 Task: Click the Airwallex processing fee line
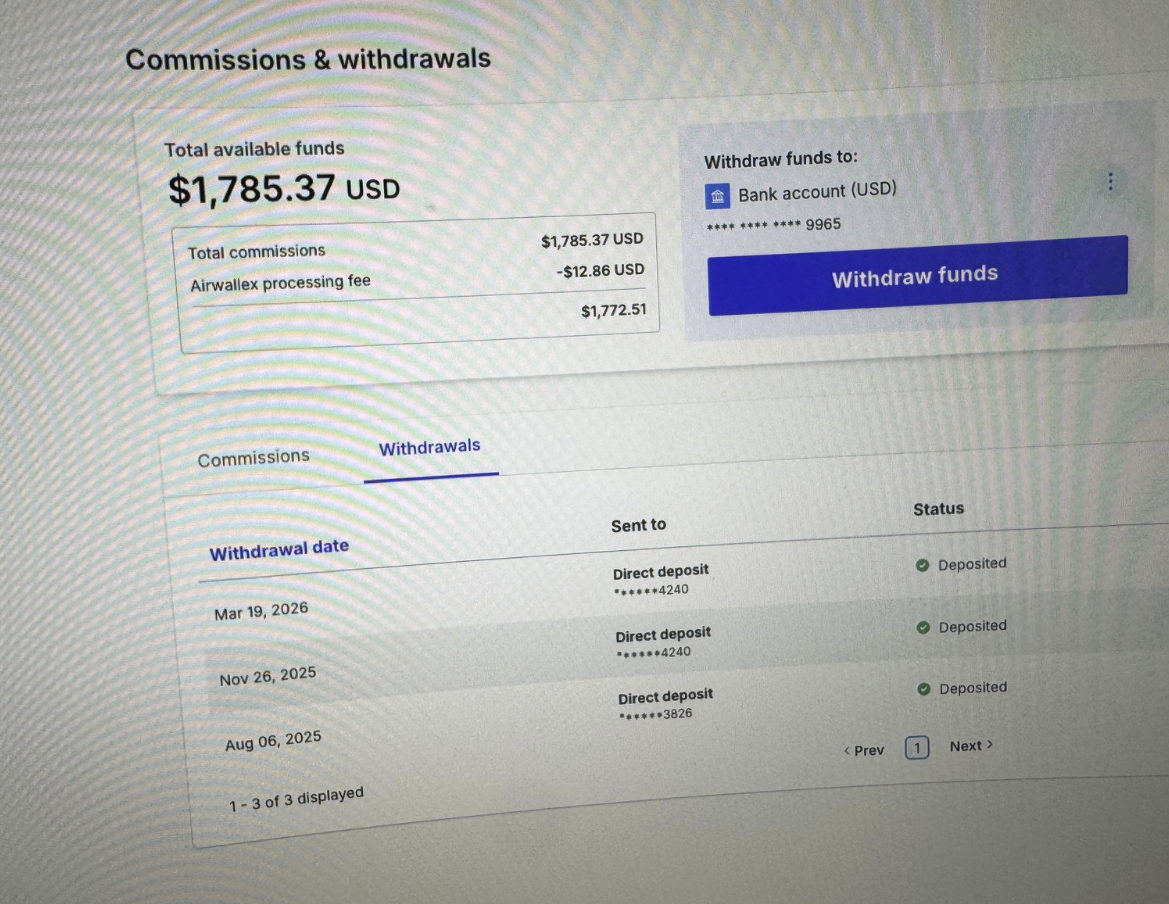click(x=281, y=282)
